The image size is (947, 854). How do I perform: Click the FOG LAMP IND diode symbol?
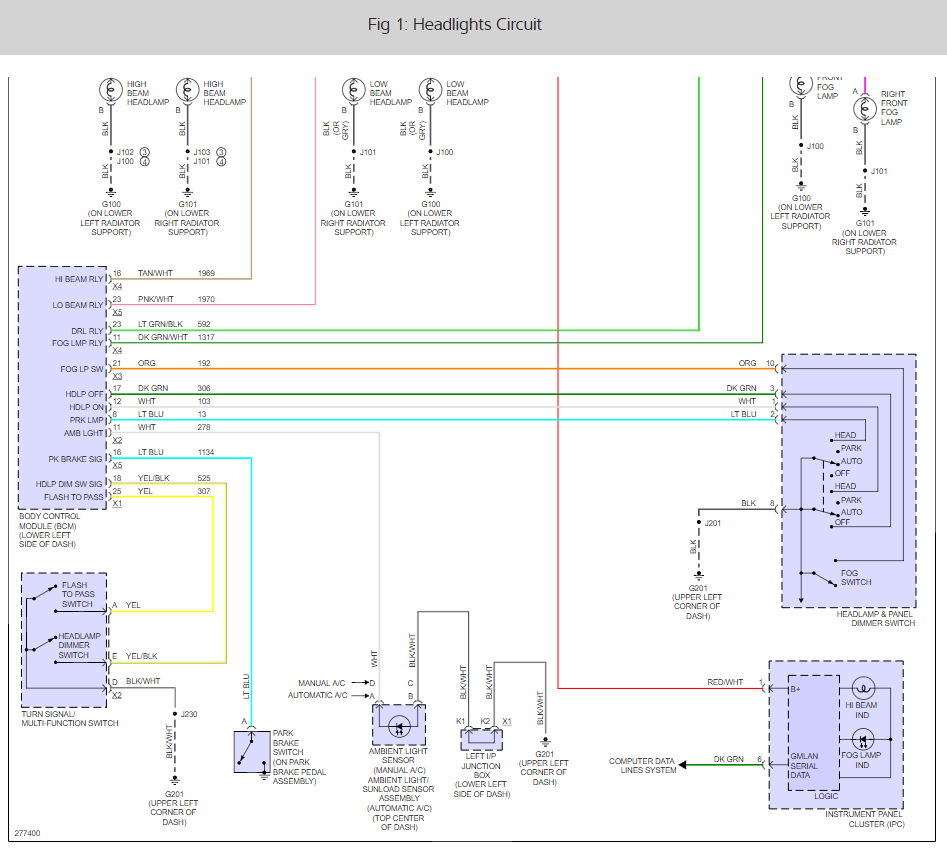pyautogui.click(x=862, y=739)
